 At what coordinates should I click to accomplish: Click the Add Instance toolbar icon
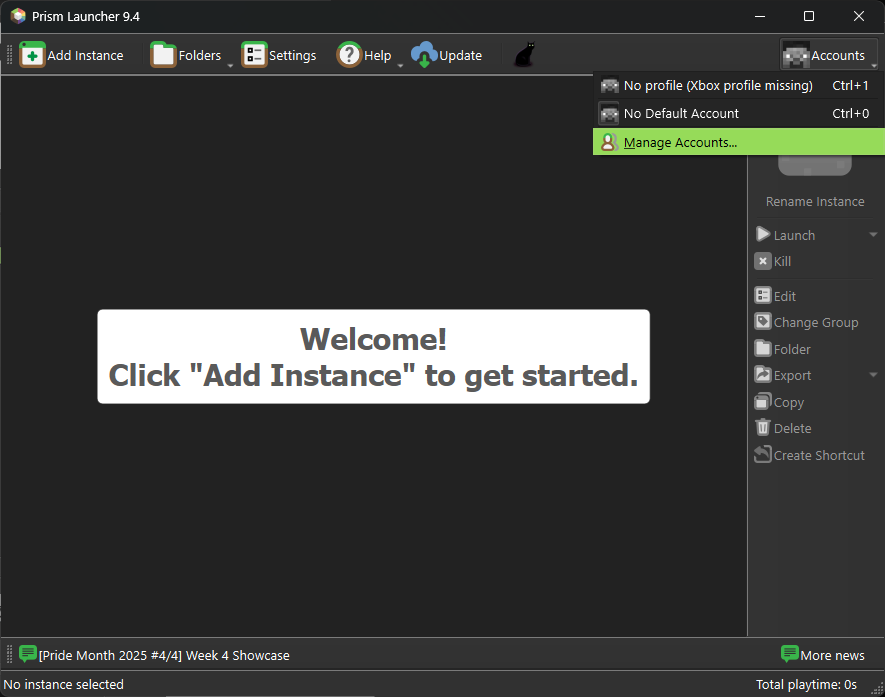point(33,55)
